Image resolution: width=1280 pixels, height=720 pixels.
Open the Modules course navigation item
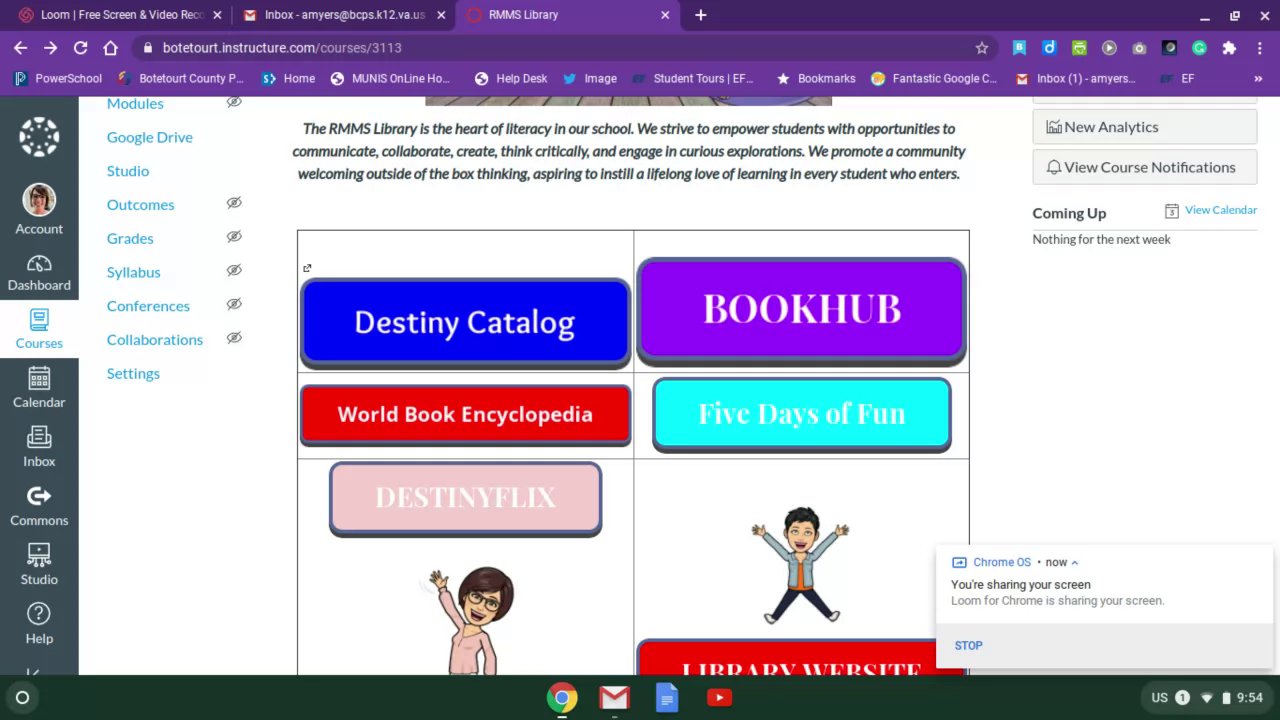point(135,103)
